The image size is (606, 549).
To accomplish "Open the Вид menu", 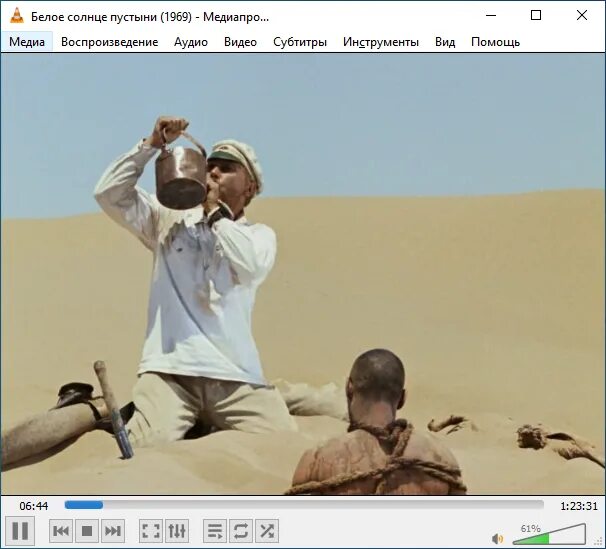I will pyautogui.click(x=445, y=42).
